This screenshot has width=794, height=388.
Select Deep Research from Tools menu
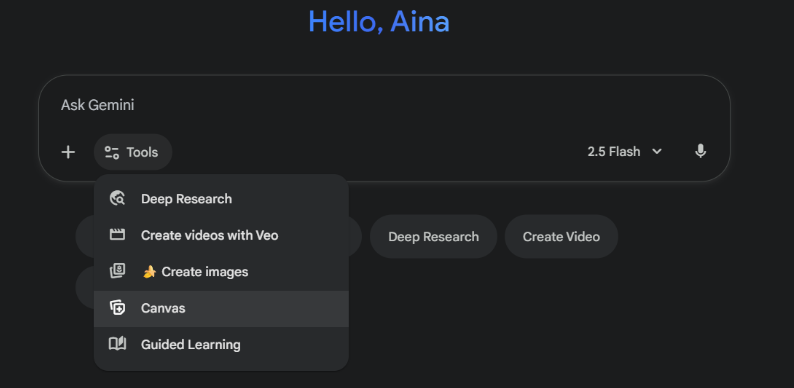pos(221,199)
